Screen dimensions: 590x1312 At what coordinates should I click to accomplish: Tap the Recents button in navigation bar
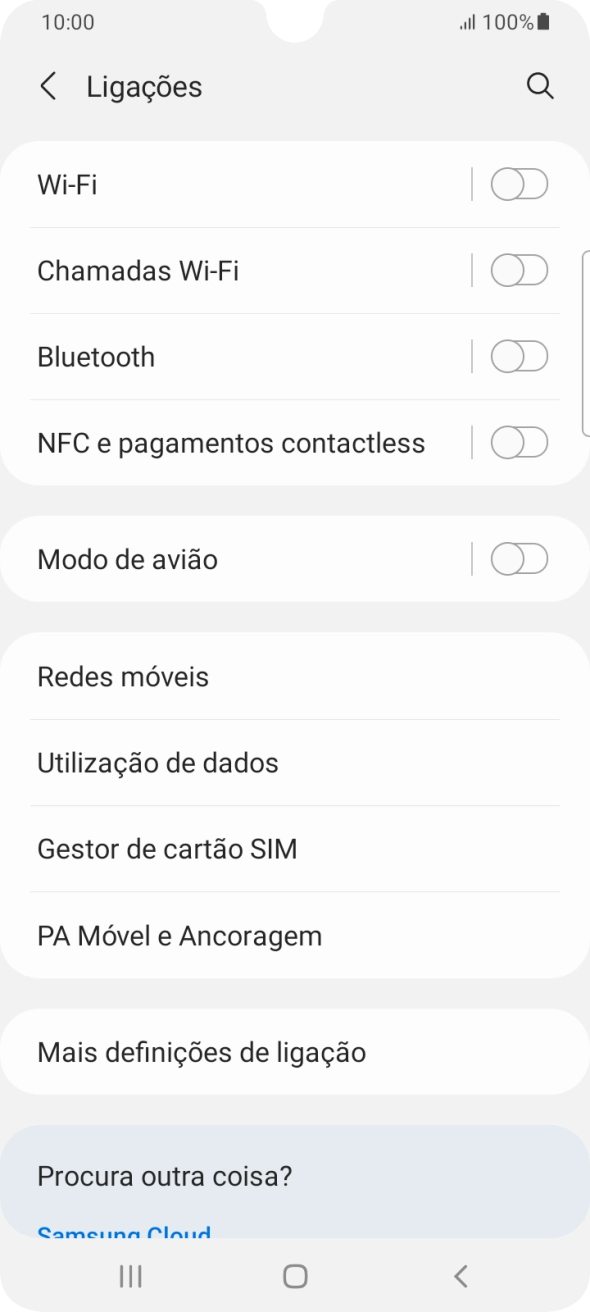[x=129, y=1275]
